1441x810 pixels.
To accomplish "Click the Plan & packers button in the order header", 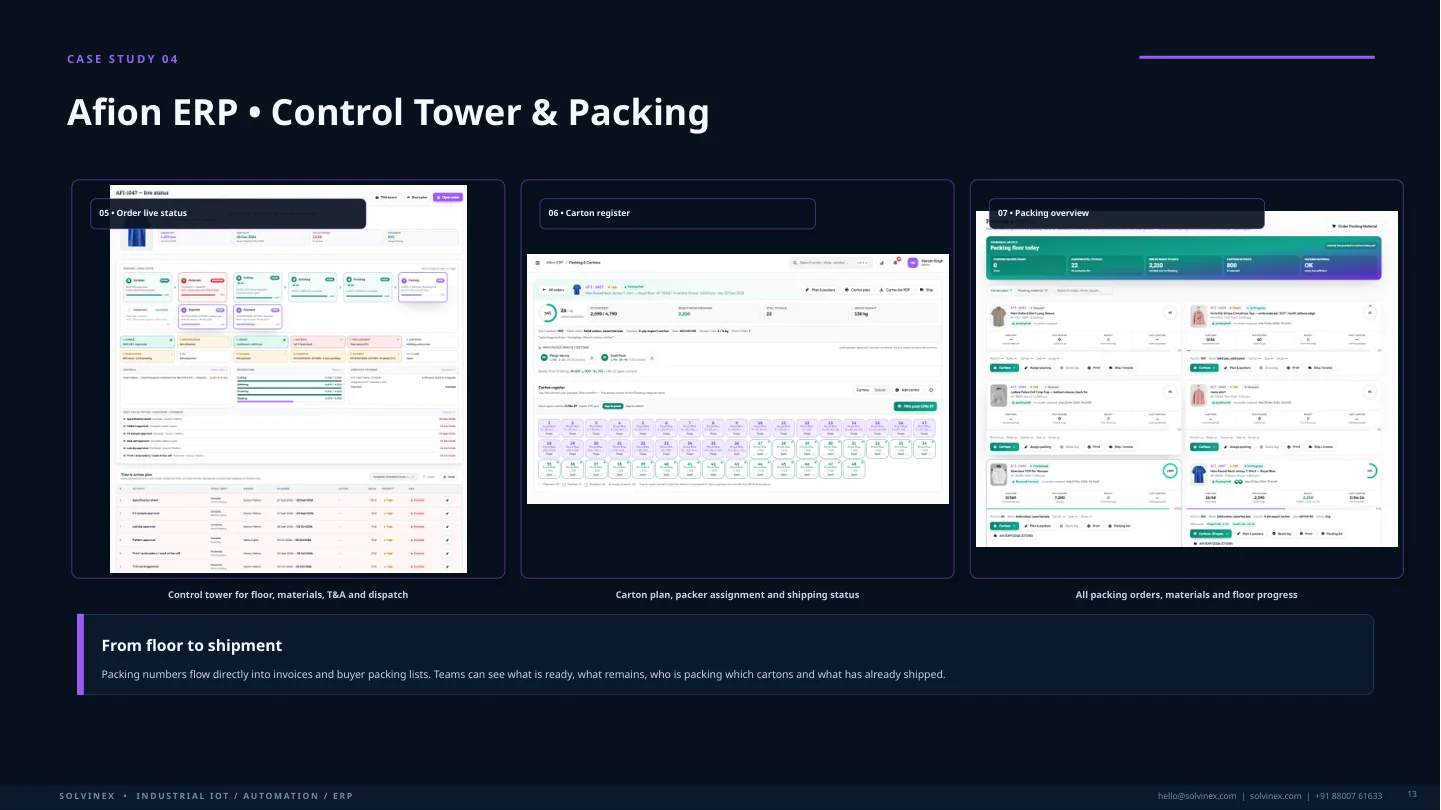I will [x=819, y=289].
